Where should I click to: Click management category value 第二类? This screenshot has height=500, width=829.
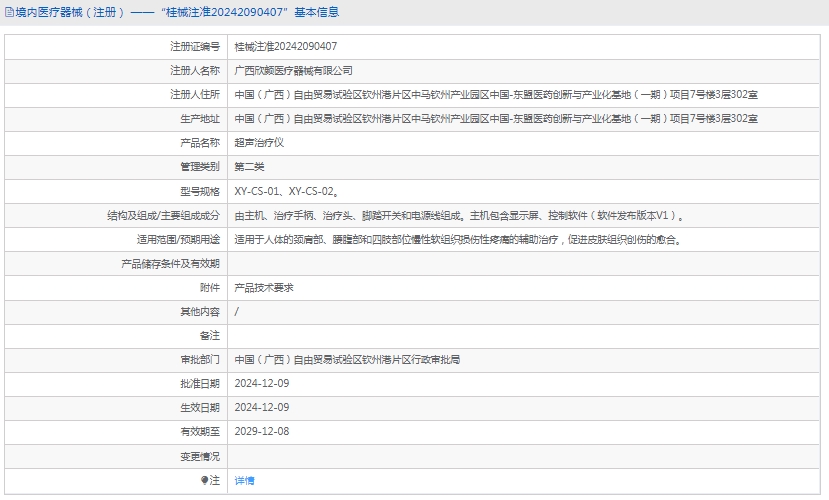(249, 167)
